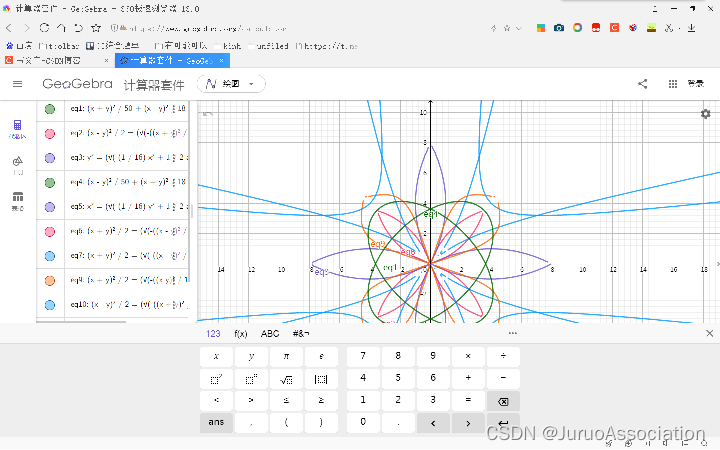The width and height of the screenshot is (720, 450).
Task: Click the camera extension icon in browser toolbar
Action: (559, 28)
